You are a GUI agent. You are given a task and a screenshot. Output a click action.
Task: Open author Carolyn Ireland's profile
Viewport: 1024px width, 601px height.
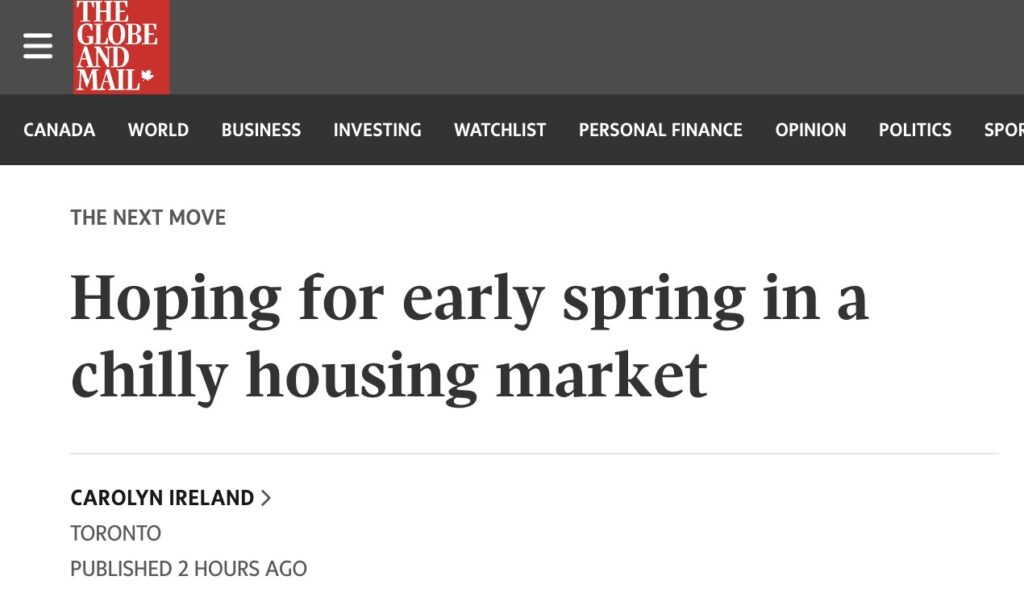pos(162,498)
